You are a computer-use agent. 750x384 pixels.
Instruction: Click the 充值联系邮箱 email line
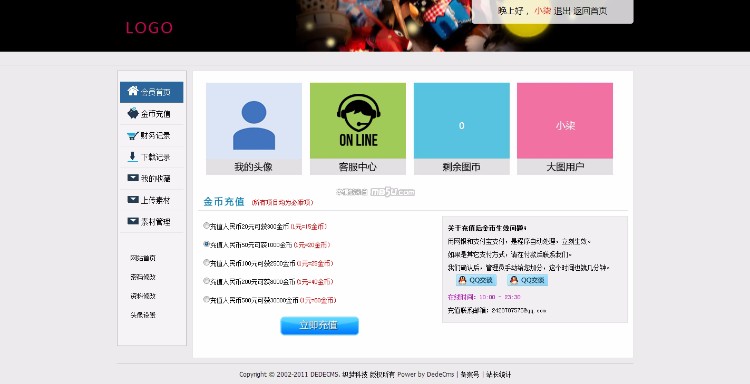496,310
